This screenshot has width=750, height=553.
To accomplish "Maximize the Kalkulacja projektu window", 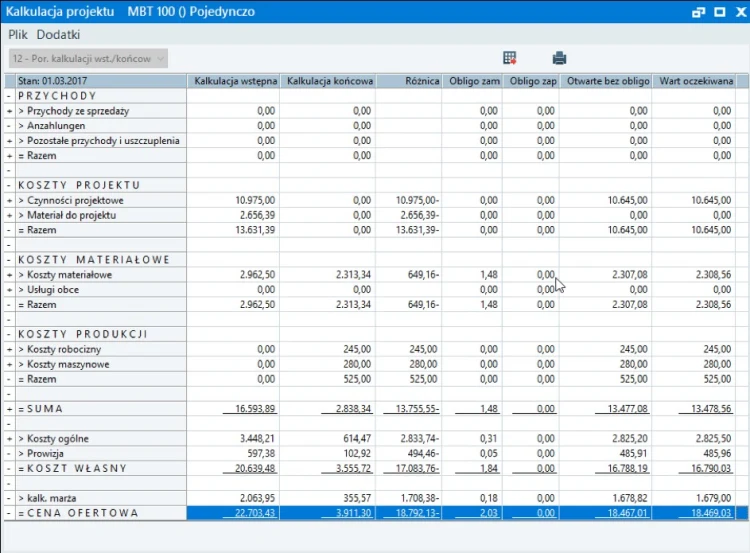I will coord(717,12).
